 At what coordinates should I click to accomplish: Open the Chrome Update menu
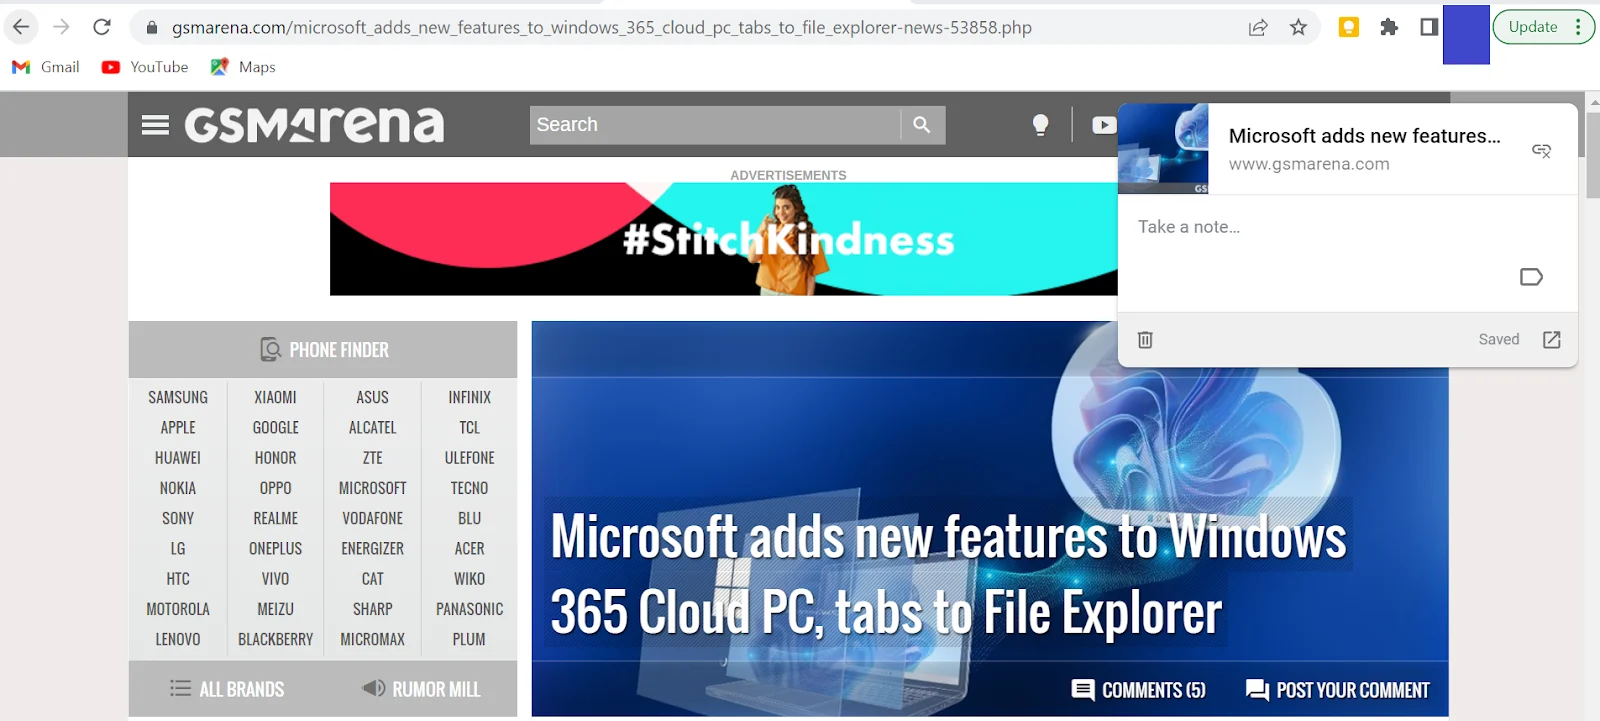(1543, 27)
